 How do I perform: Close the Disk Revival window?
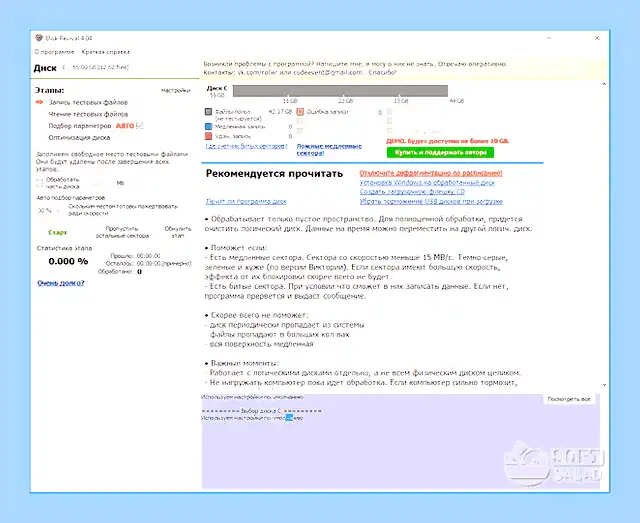pyautogui.click(x=597, y=38)
